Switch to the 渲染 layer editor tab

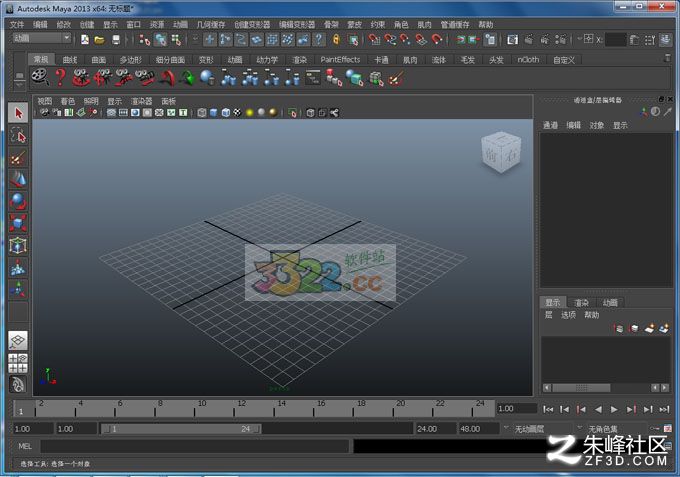pos(581,302)
